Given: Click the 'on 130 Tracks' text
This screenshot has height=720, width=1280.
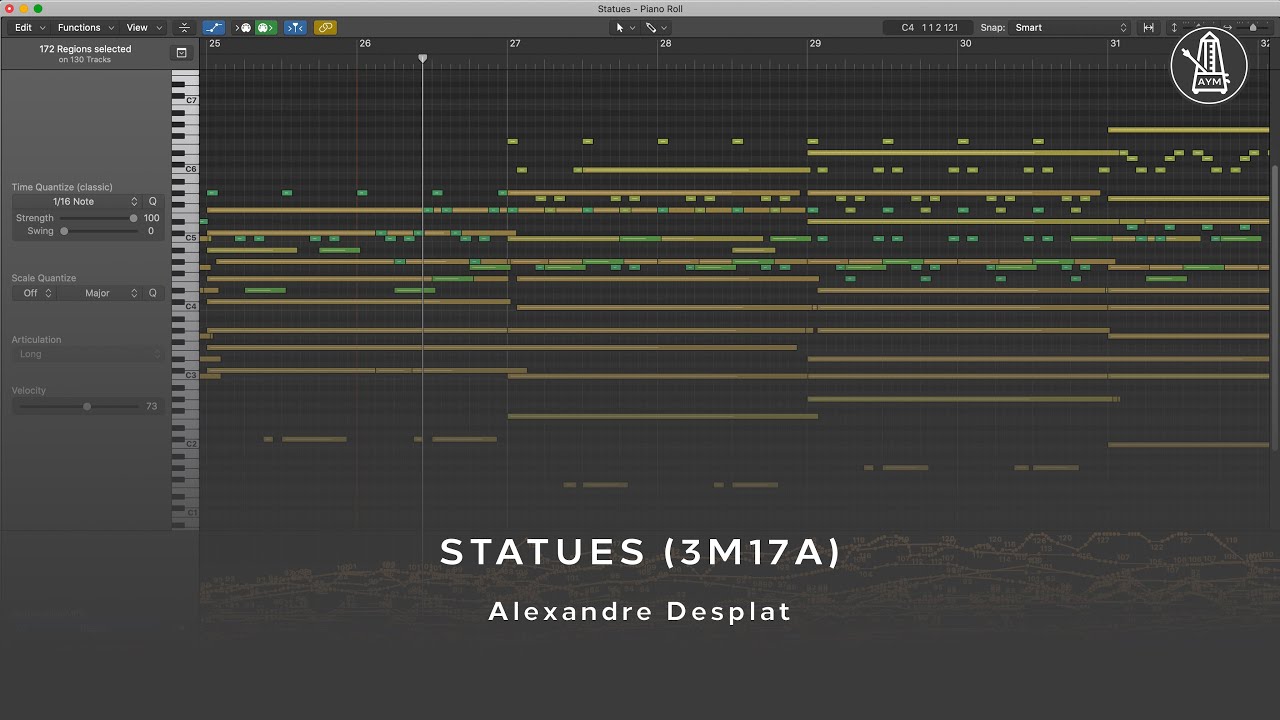Looking at the screenshot, I should click(85, 60).
